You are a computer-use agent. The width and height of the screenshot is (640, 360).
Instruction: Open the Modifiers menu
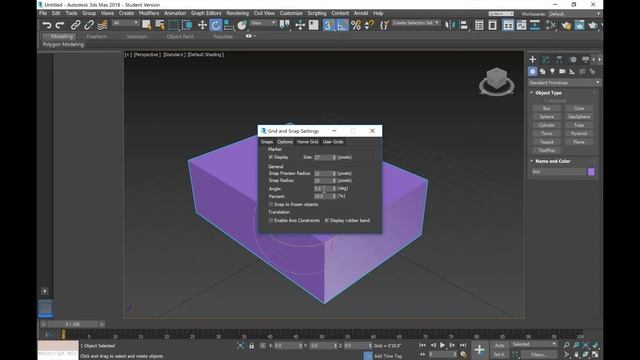tap(149, 13)
